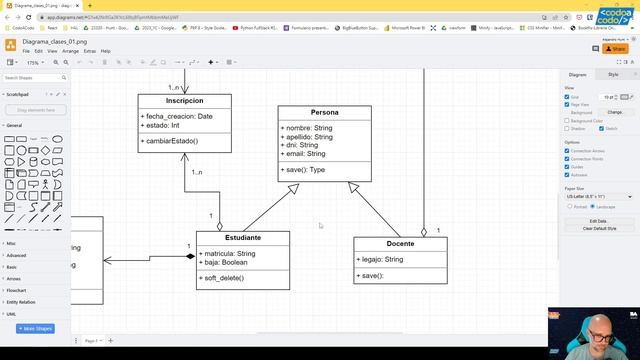Open the Arrange menu
Screen dimensions: 640x360
[70, 51]
